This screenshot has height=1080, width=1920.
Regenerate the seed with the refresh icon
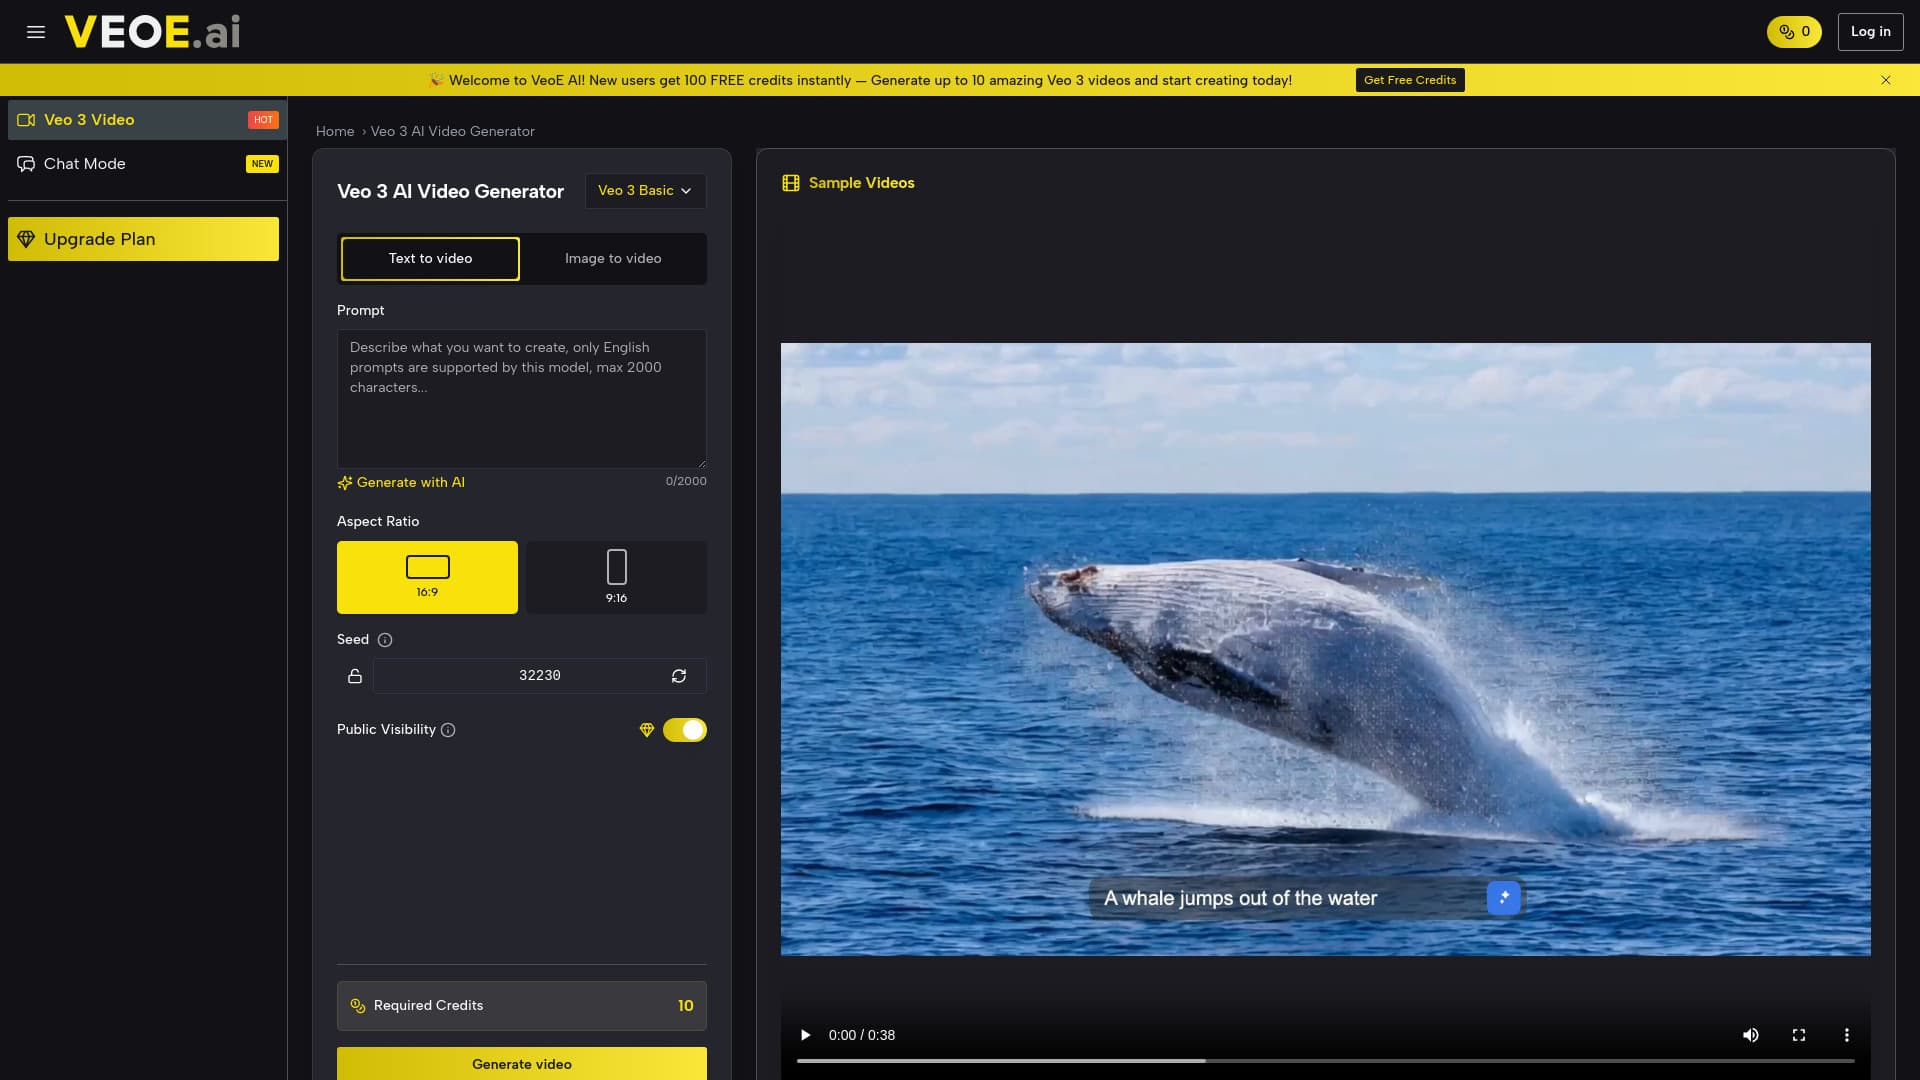click(680, 676)
